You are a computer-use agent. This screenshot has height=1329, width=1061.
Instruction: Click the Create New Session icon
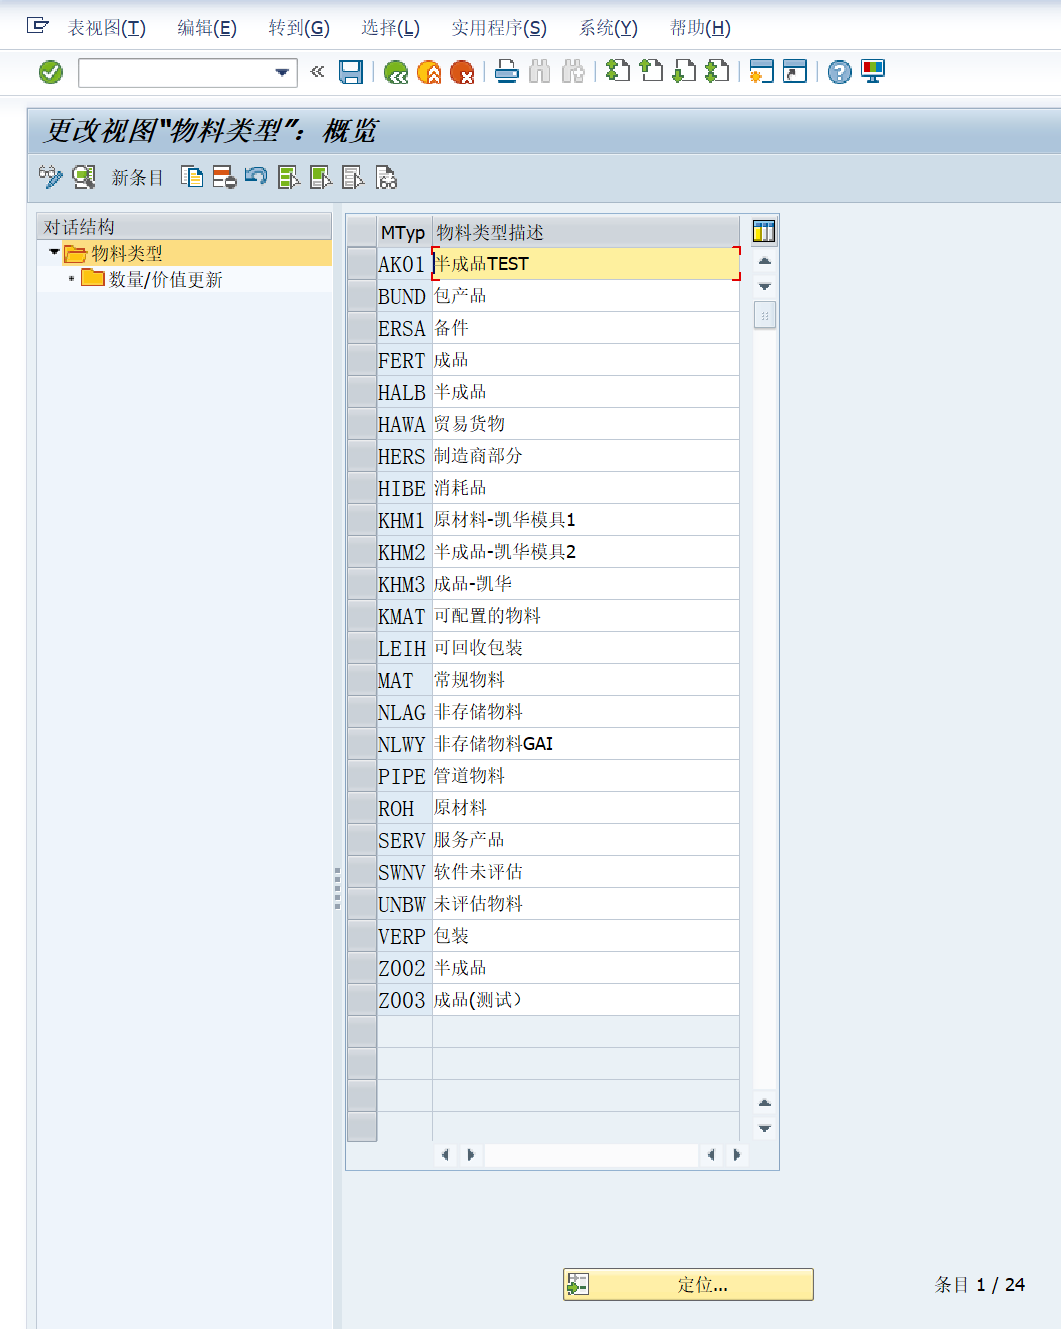pos(762,72)
